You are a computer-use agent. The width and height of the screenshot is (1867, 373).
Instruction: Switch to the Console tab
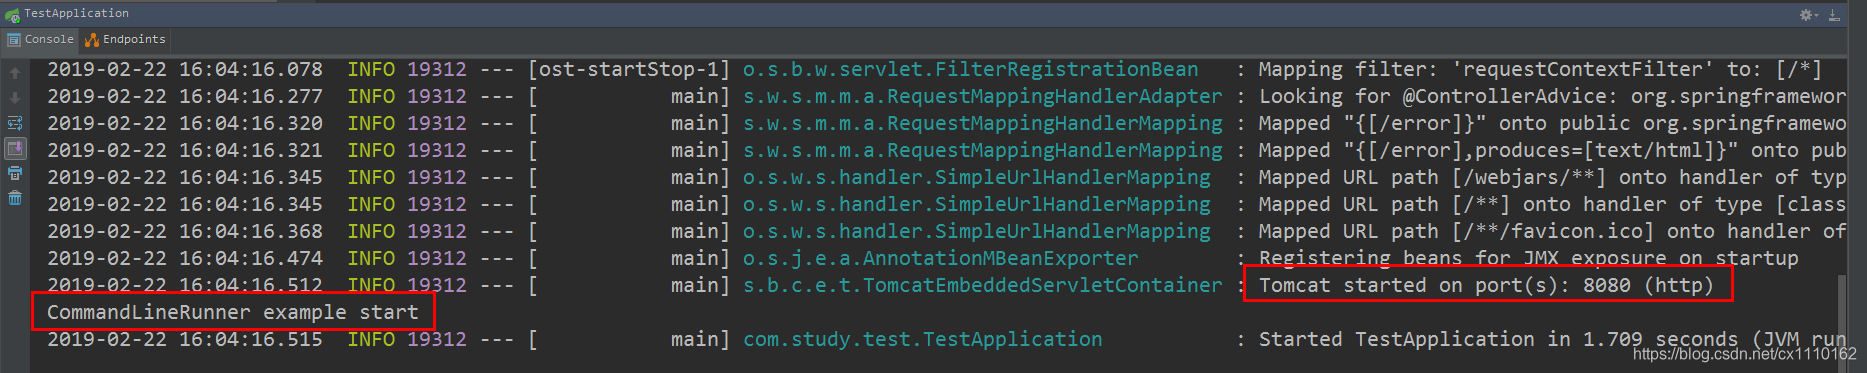click(40, 39)
